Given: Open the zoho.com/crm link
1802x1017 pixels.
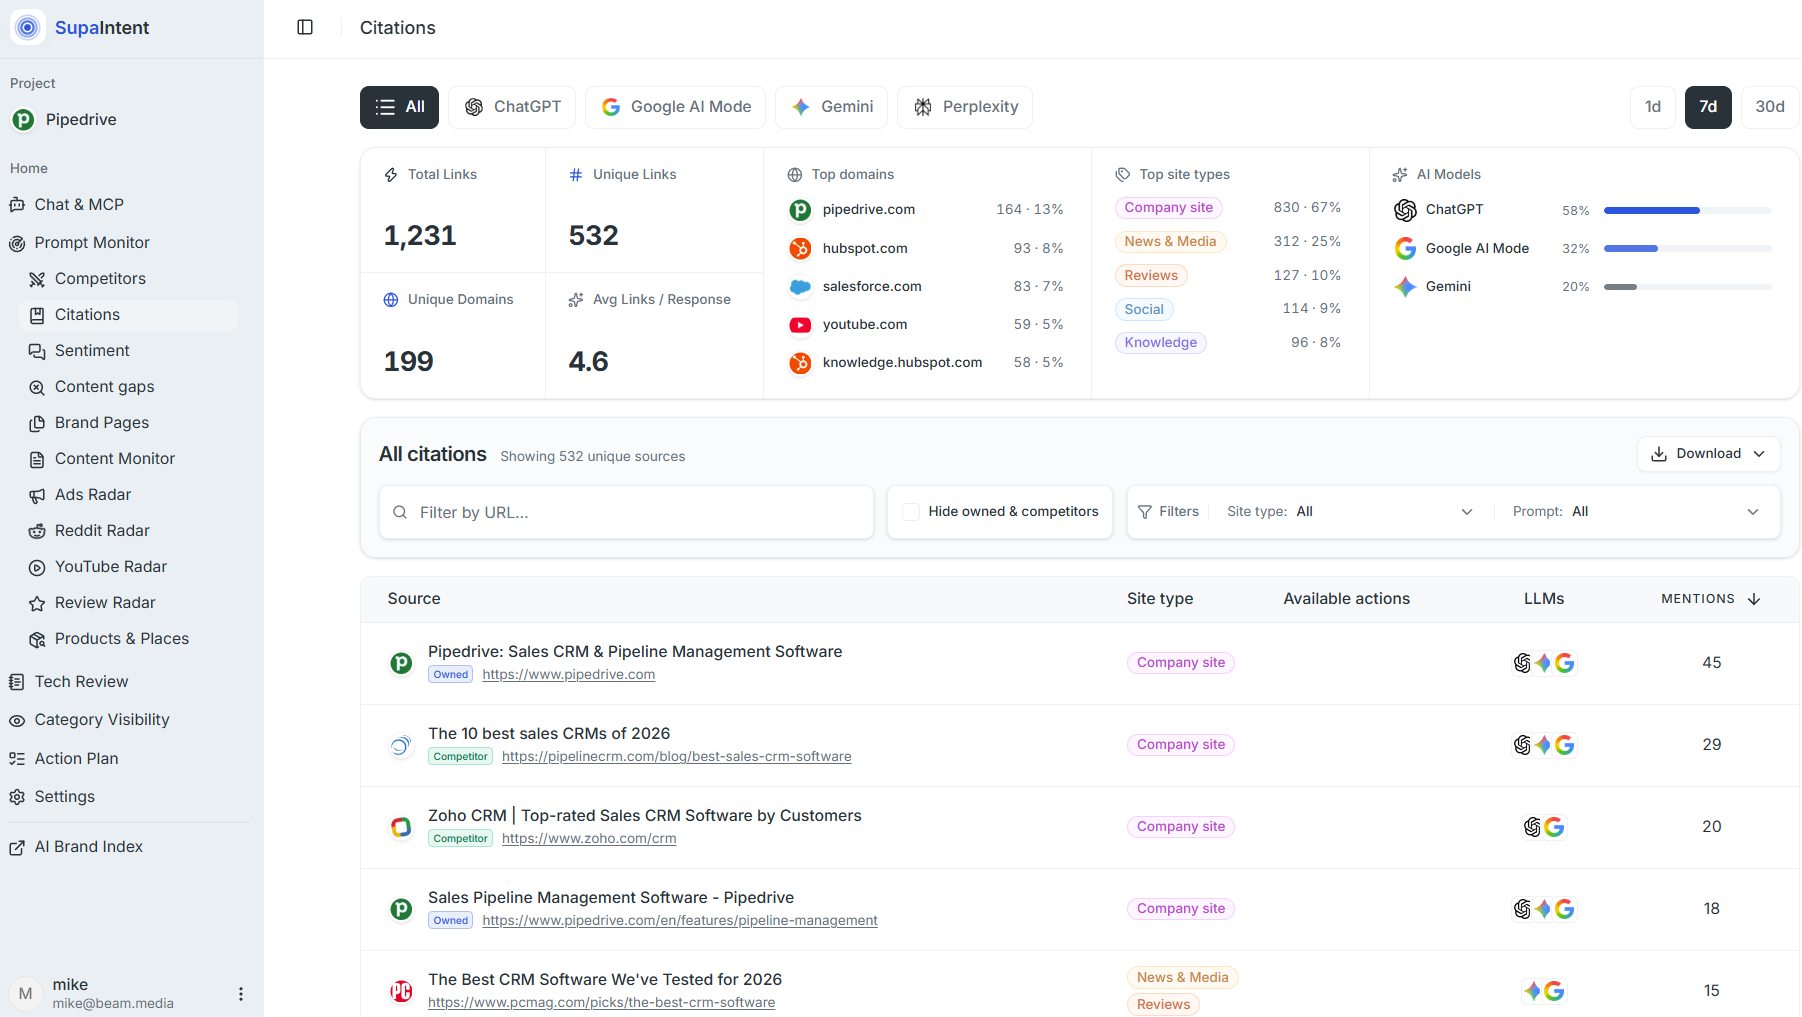Looking at the screenshot, I should tap(589, 839).
